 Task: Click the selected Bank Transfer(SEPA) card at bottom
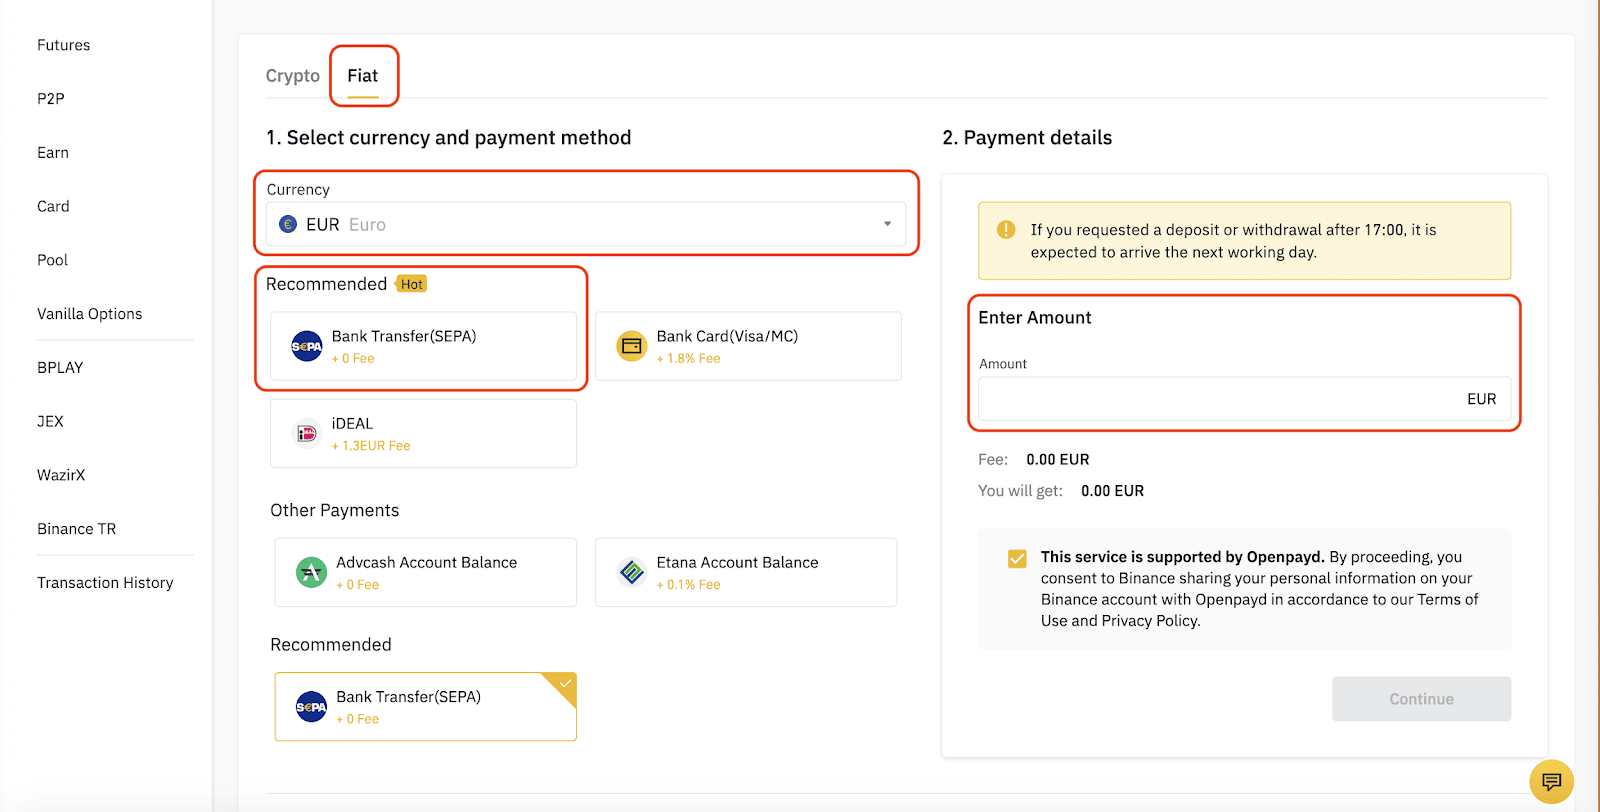(426, 706)
